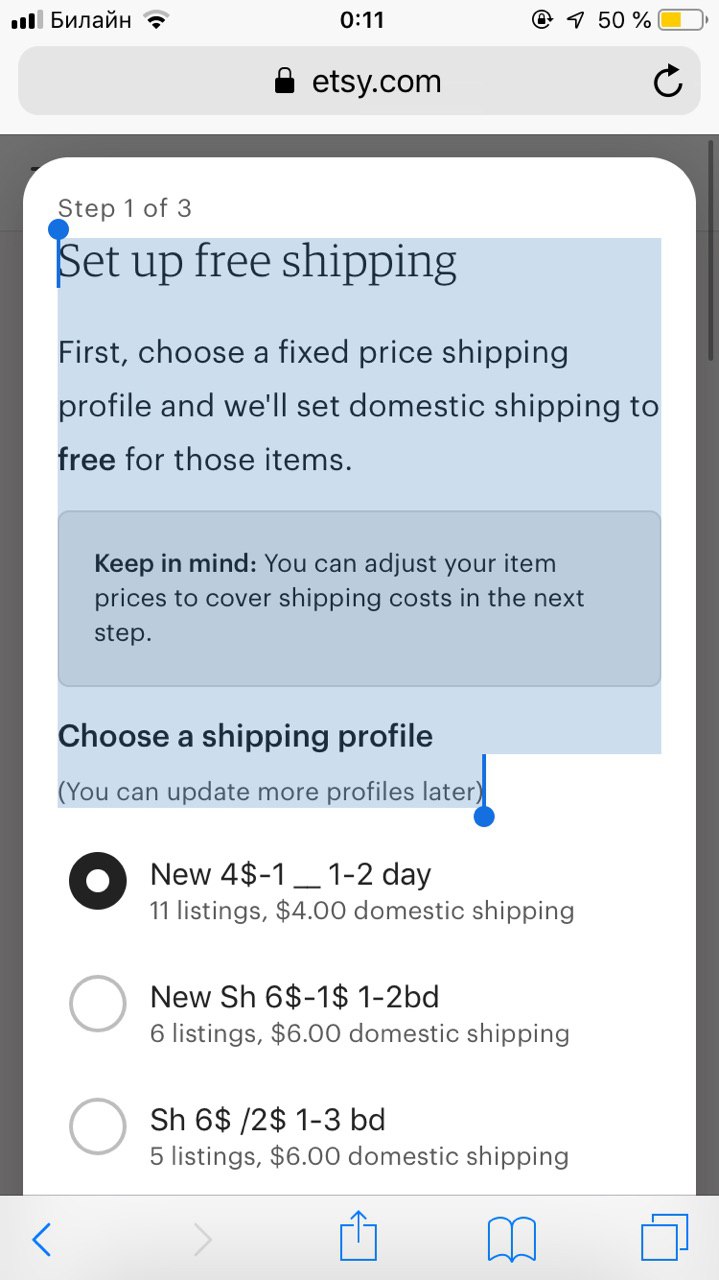The height and width of the screenshot is (1280, 719).
Task: Tap the '11 listings, $4.00 domestic shipping' text
Action: pos(362,911)
